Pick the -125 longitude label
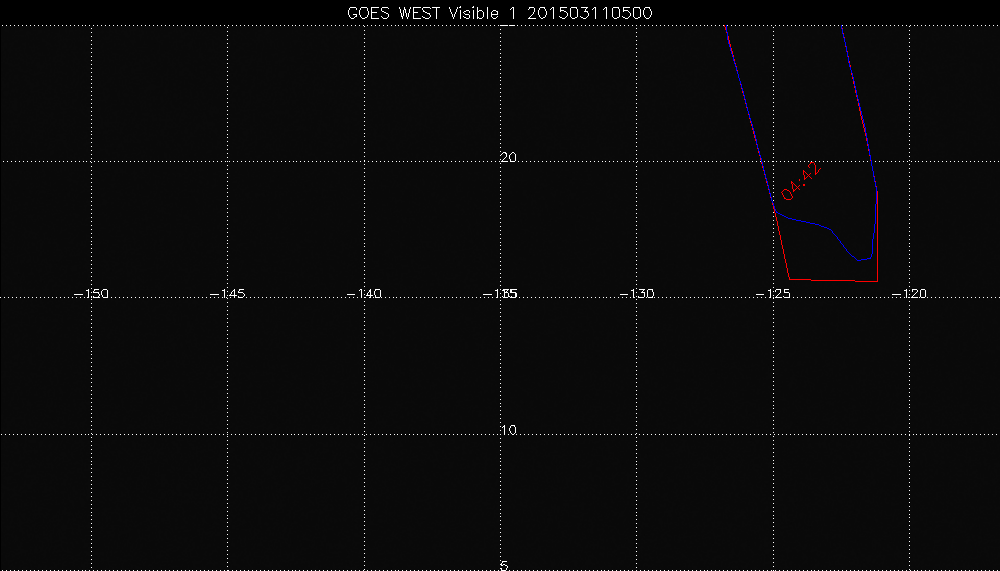This screenshot has height=571, width=1000. [x=773, y=294]
